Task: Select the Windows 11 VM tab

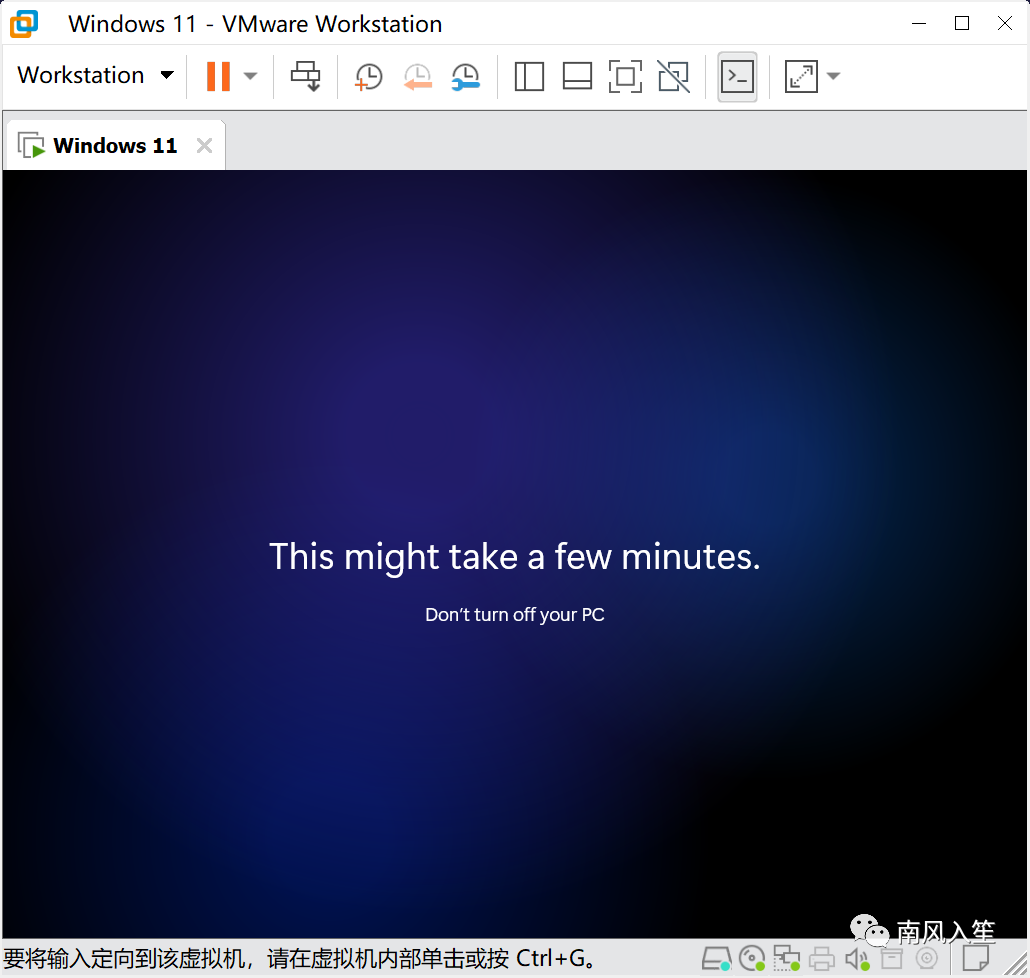Action: 115,145
